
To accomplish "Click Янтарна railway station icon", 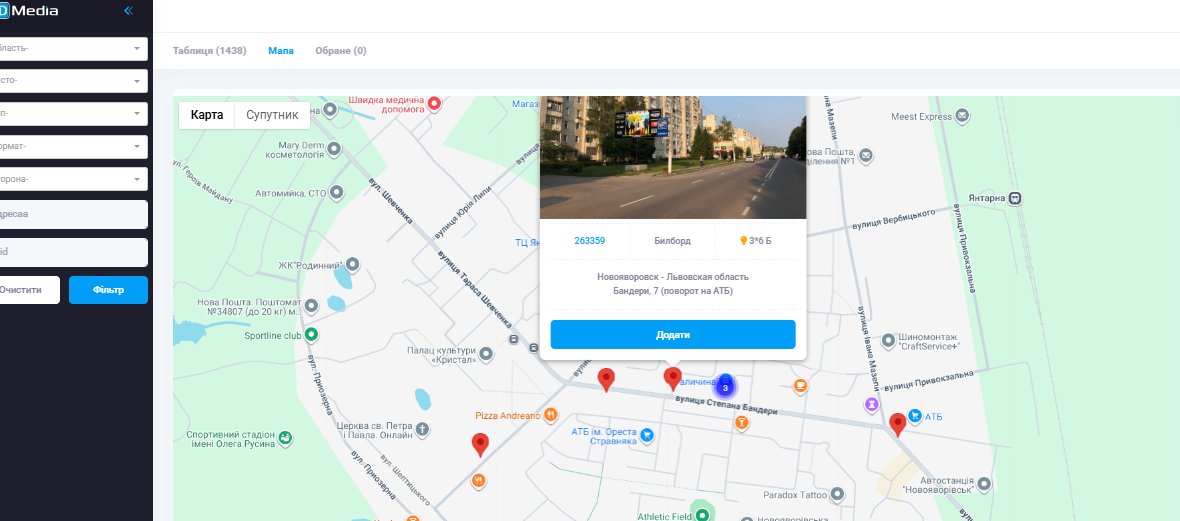I will tap(1016, 198).
